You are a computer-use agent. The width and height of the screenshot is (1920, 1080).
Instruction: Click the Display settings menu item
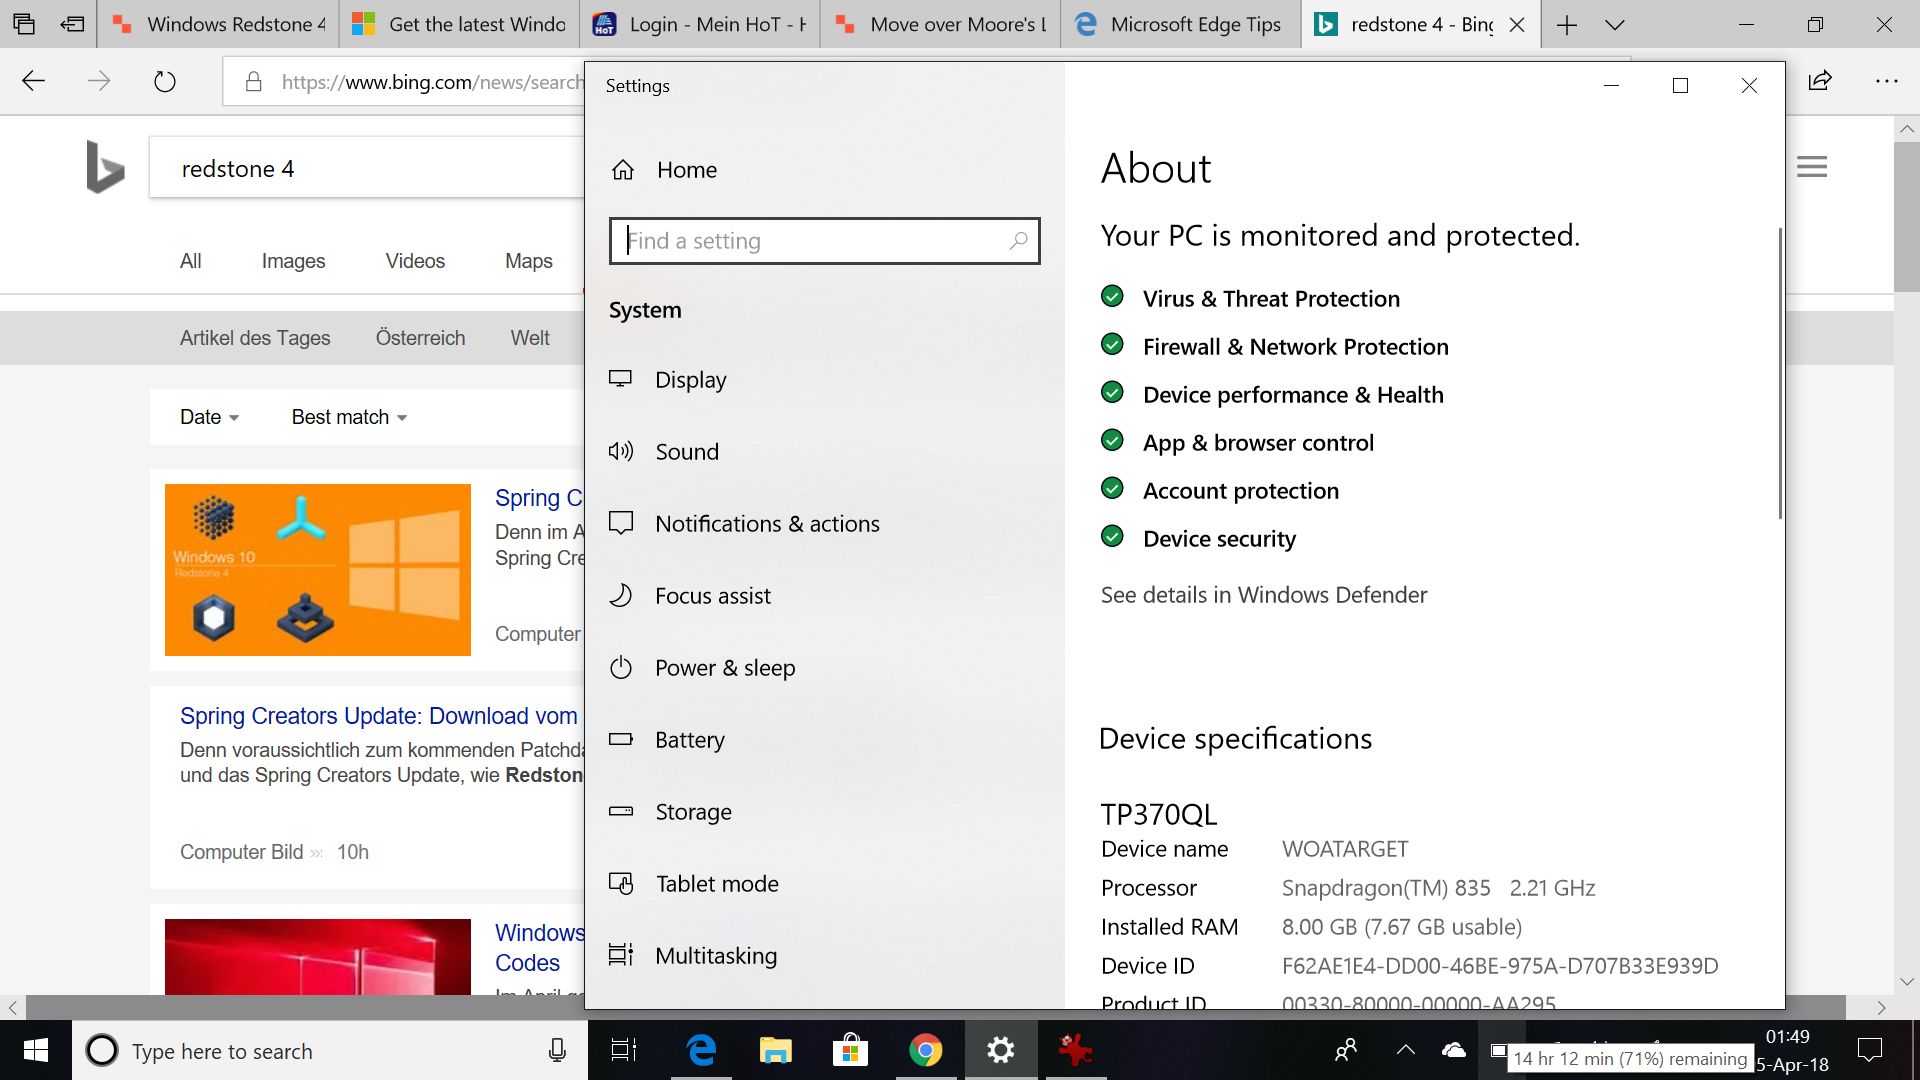(x=691, y=378)
